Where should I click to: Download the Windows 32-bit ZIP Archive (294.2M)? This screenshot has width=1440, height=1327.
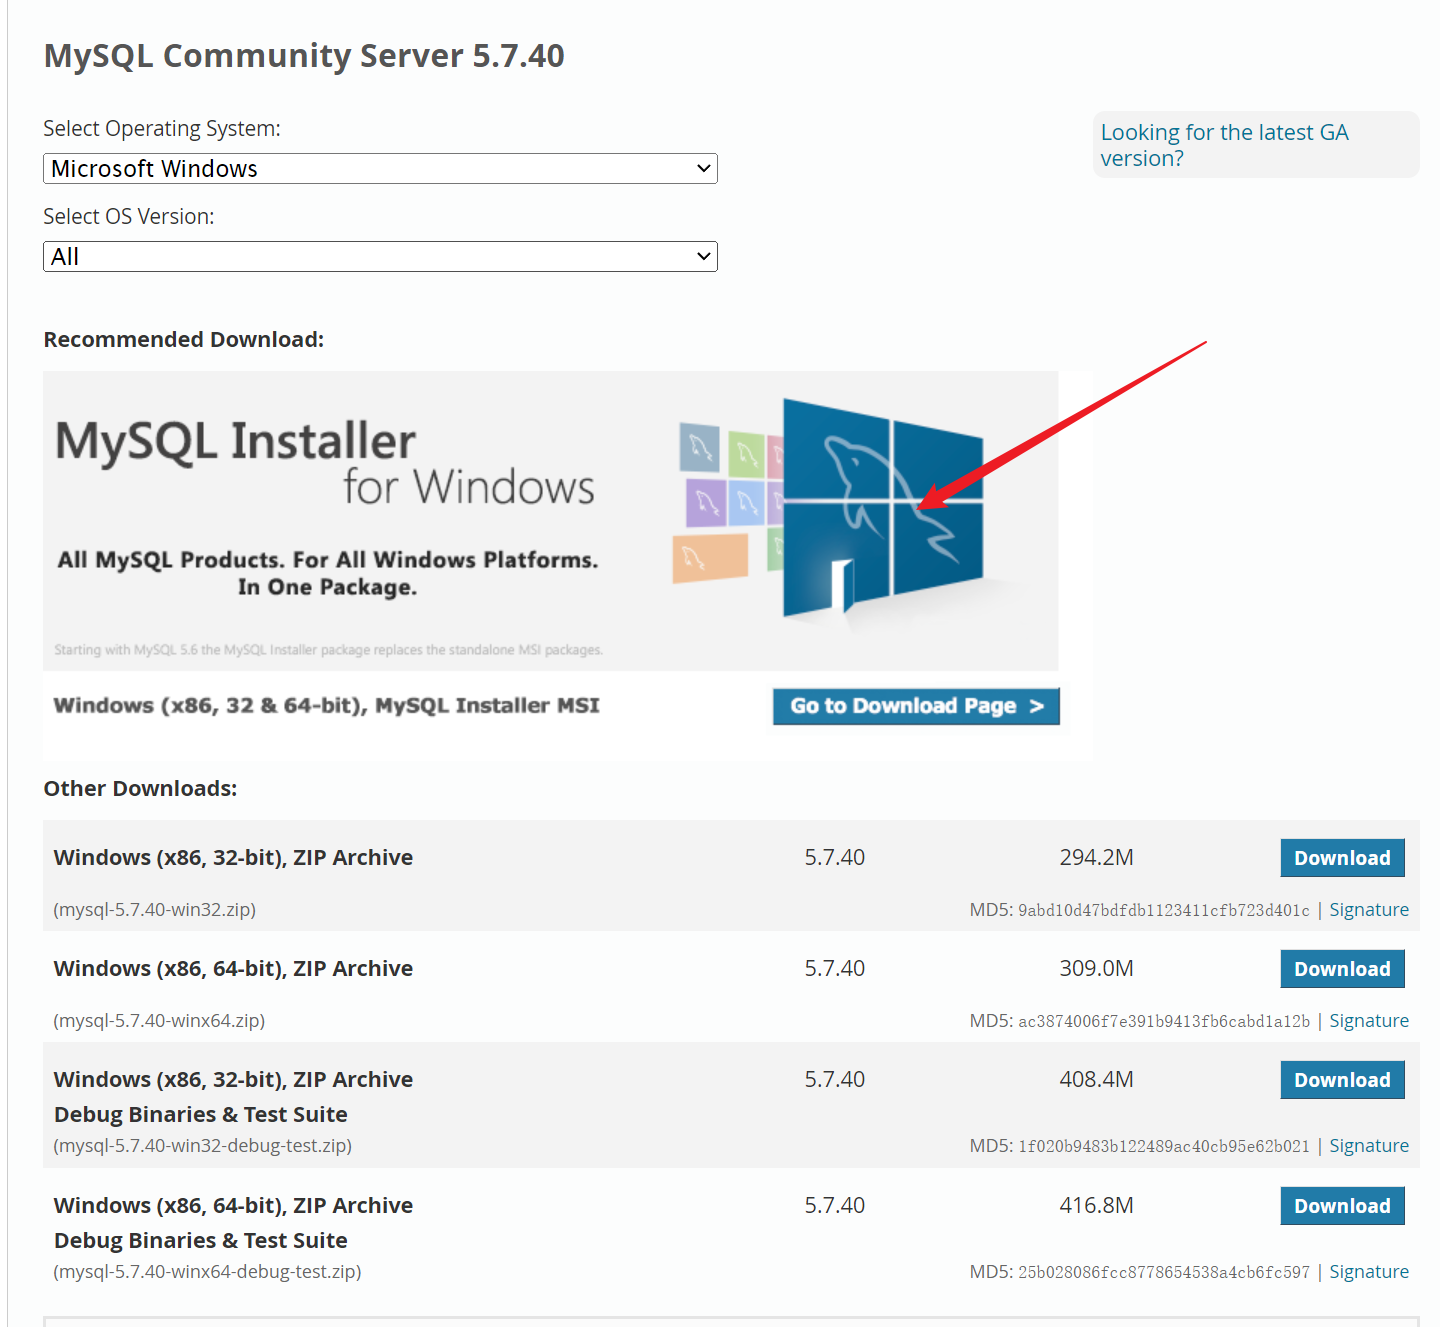coord(1342,858)
